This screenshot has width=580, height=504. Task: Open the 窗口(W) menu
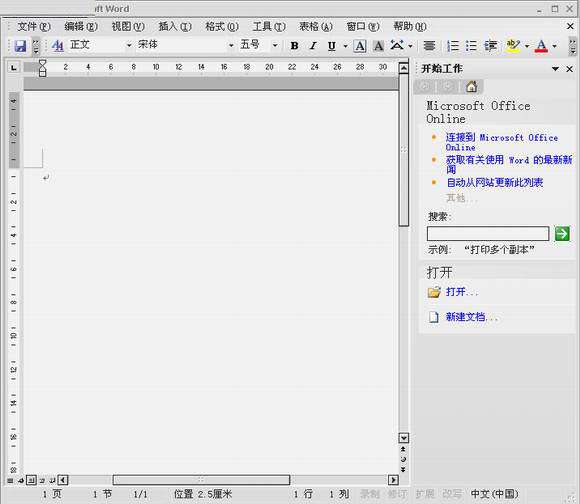click(363, 27)
